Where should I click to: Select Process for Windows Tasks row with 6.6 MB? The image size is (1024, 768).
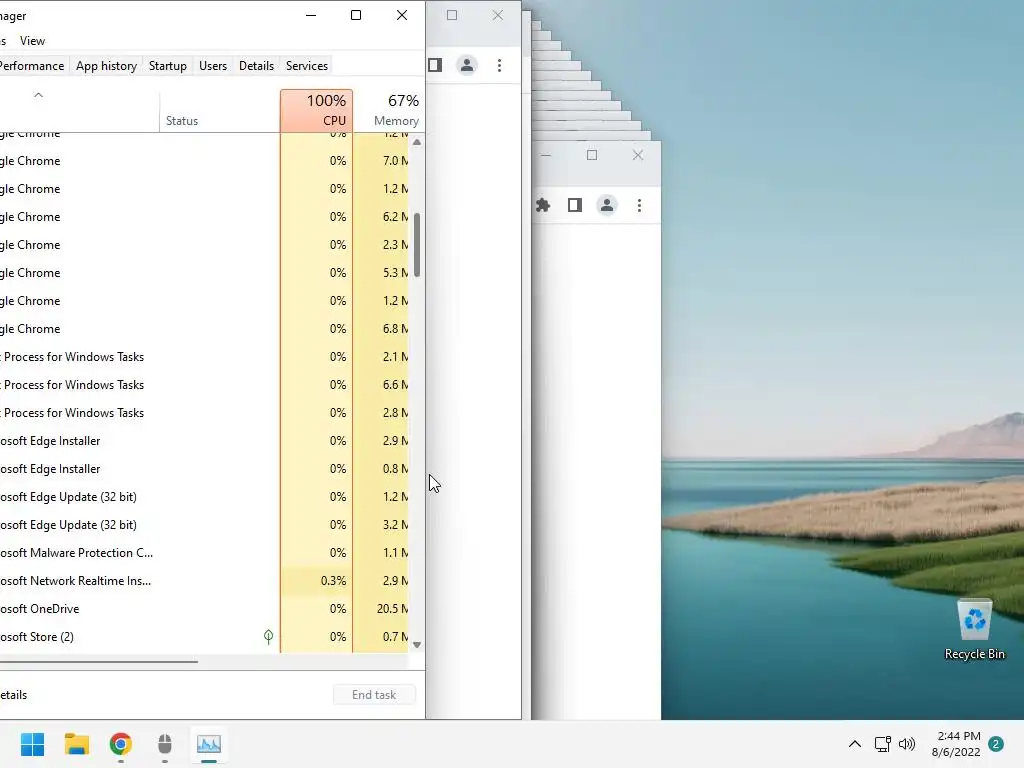[204, 385]
